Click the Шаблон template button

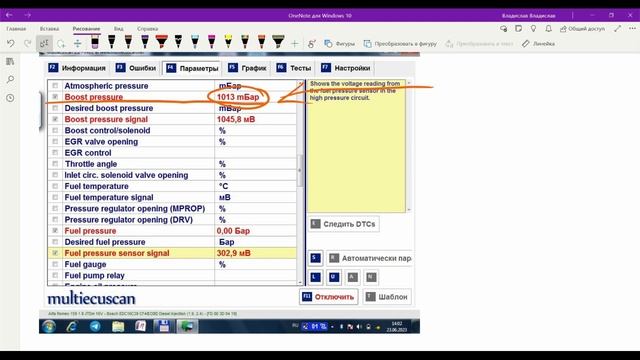pos(387,297)
